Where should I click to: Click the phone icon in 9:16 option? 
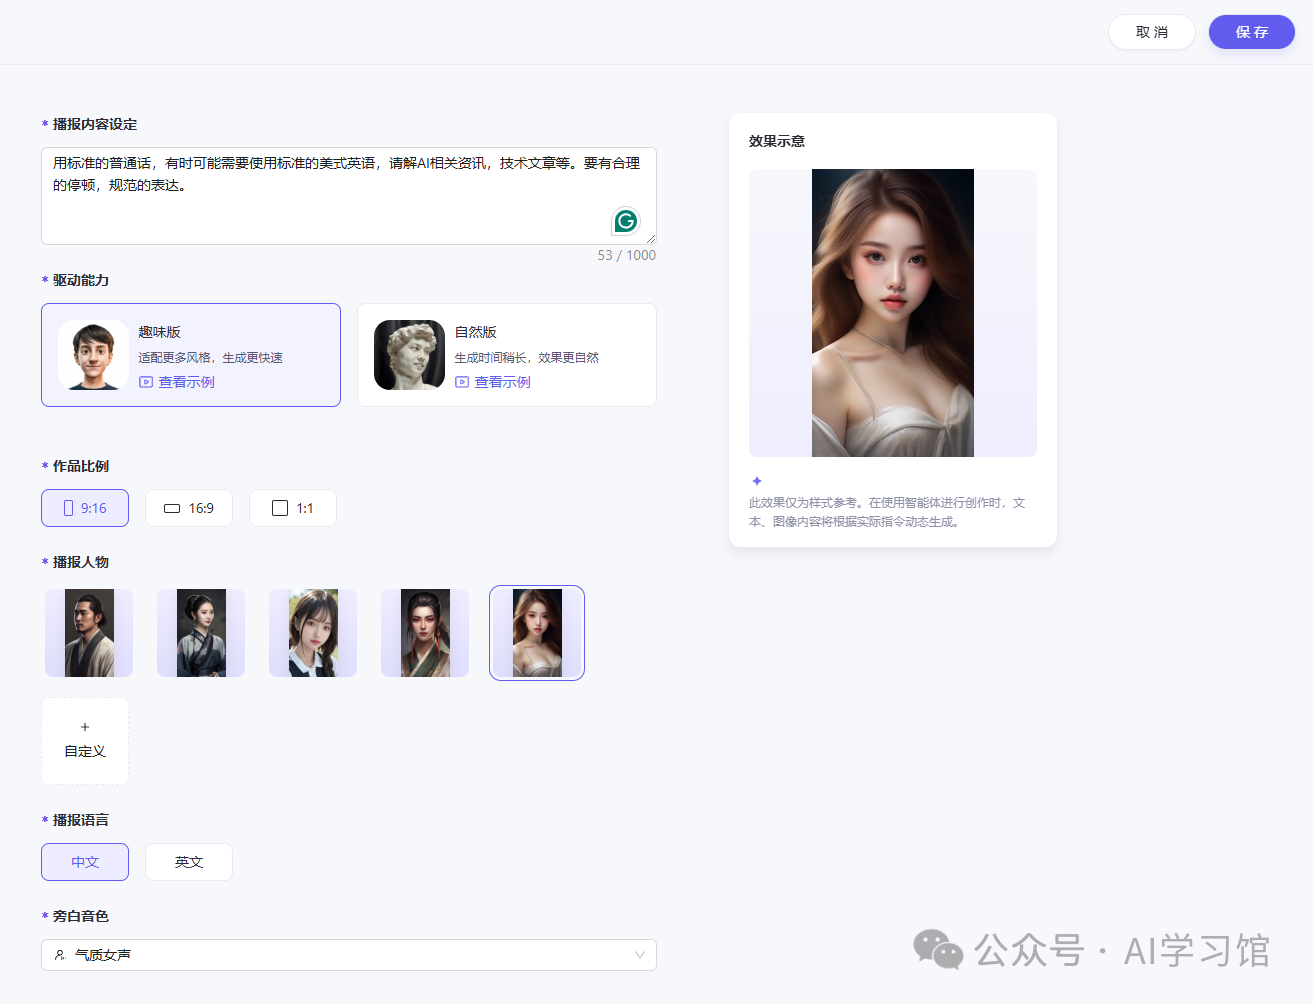(68, 508)
